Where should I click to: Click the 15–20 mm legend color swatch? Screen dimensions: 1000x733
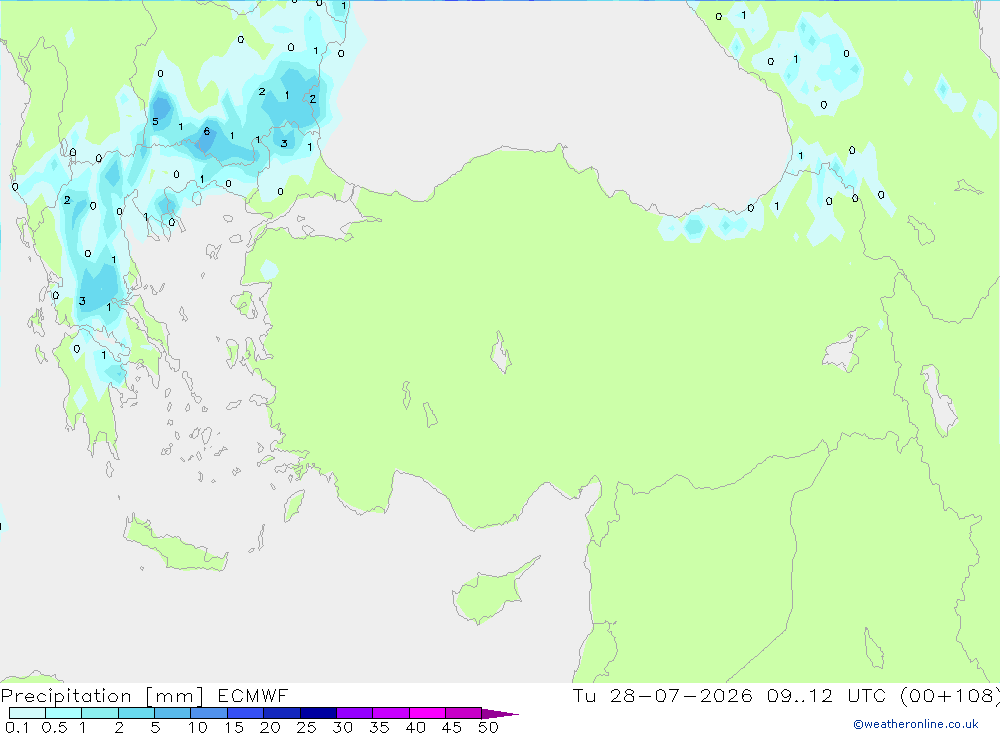[x=246, y=713]
